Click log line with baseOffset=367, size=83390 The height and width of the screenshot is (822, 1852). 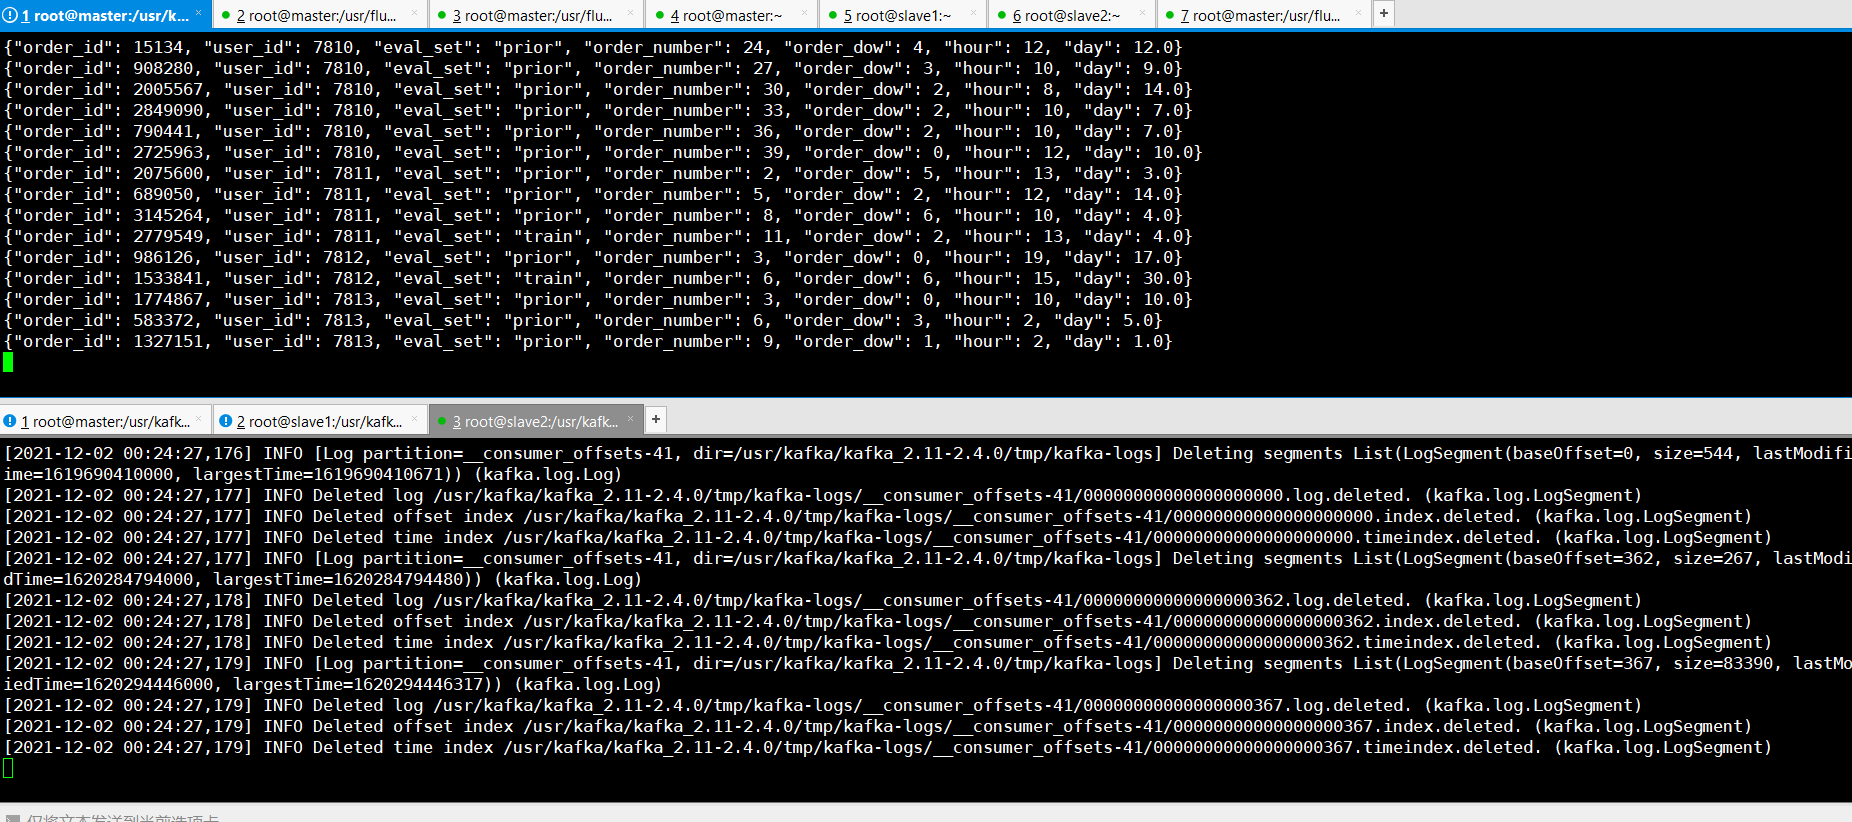tap(927, 673)
